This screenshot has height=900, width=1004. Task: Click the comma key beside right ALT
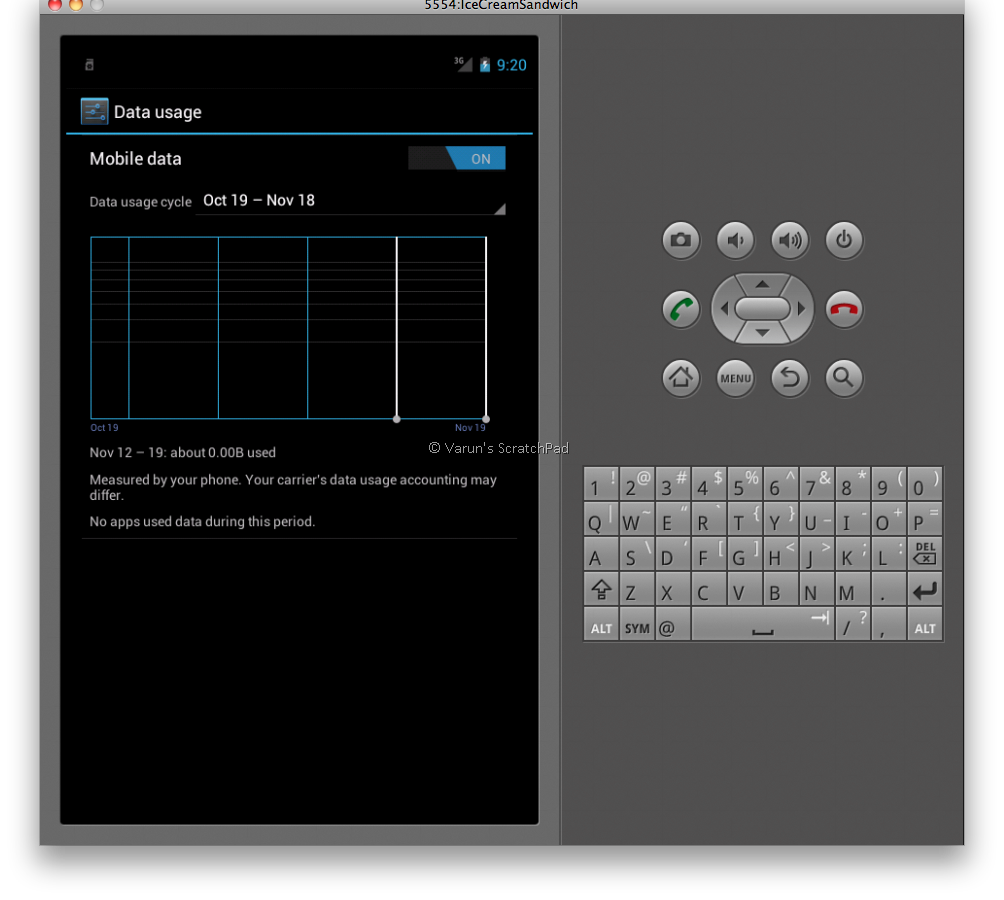coord(889,625)
